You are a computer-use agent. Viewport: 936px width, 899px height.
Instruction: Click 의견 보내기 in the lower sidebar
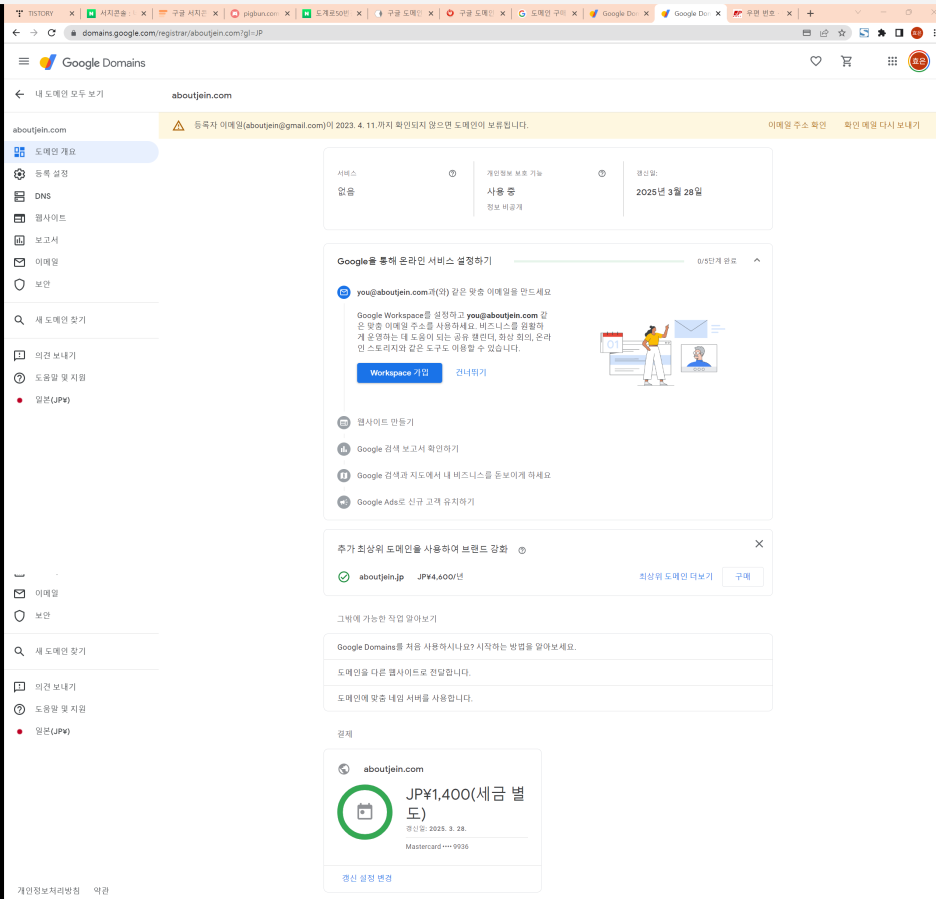pyautogui.click(x=81, y=687)
